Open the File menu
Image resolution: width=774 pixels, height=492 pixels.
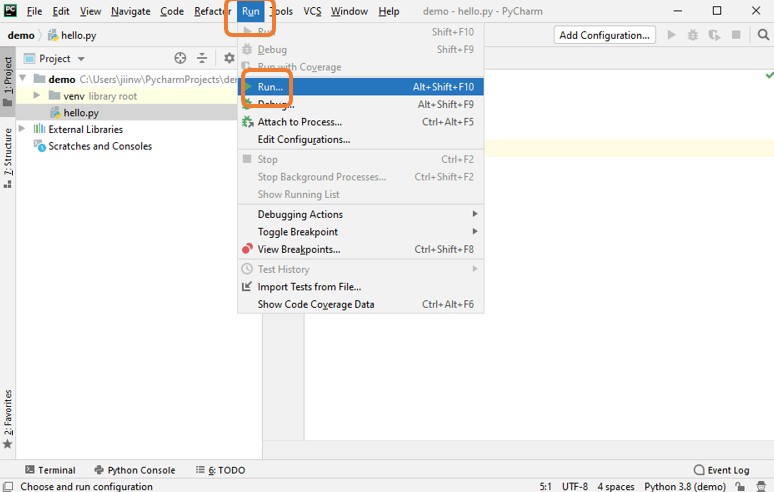point(34,11)
